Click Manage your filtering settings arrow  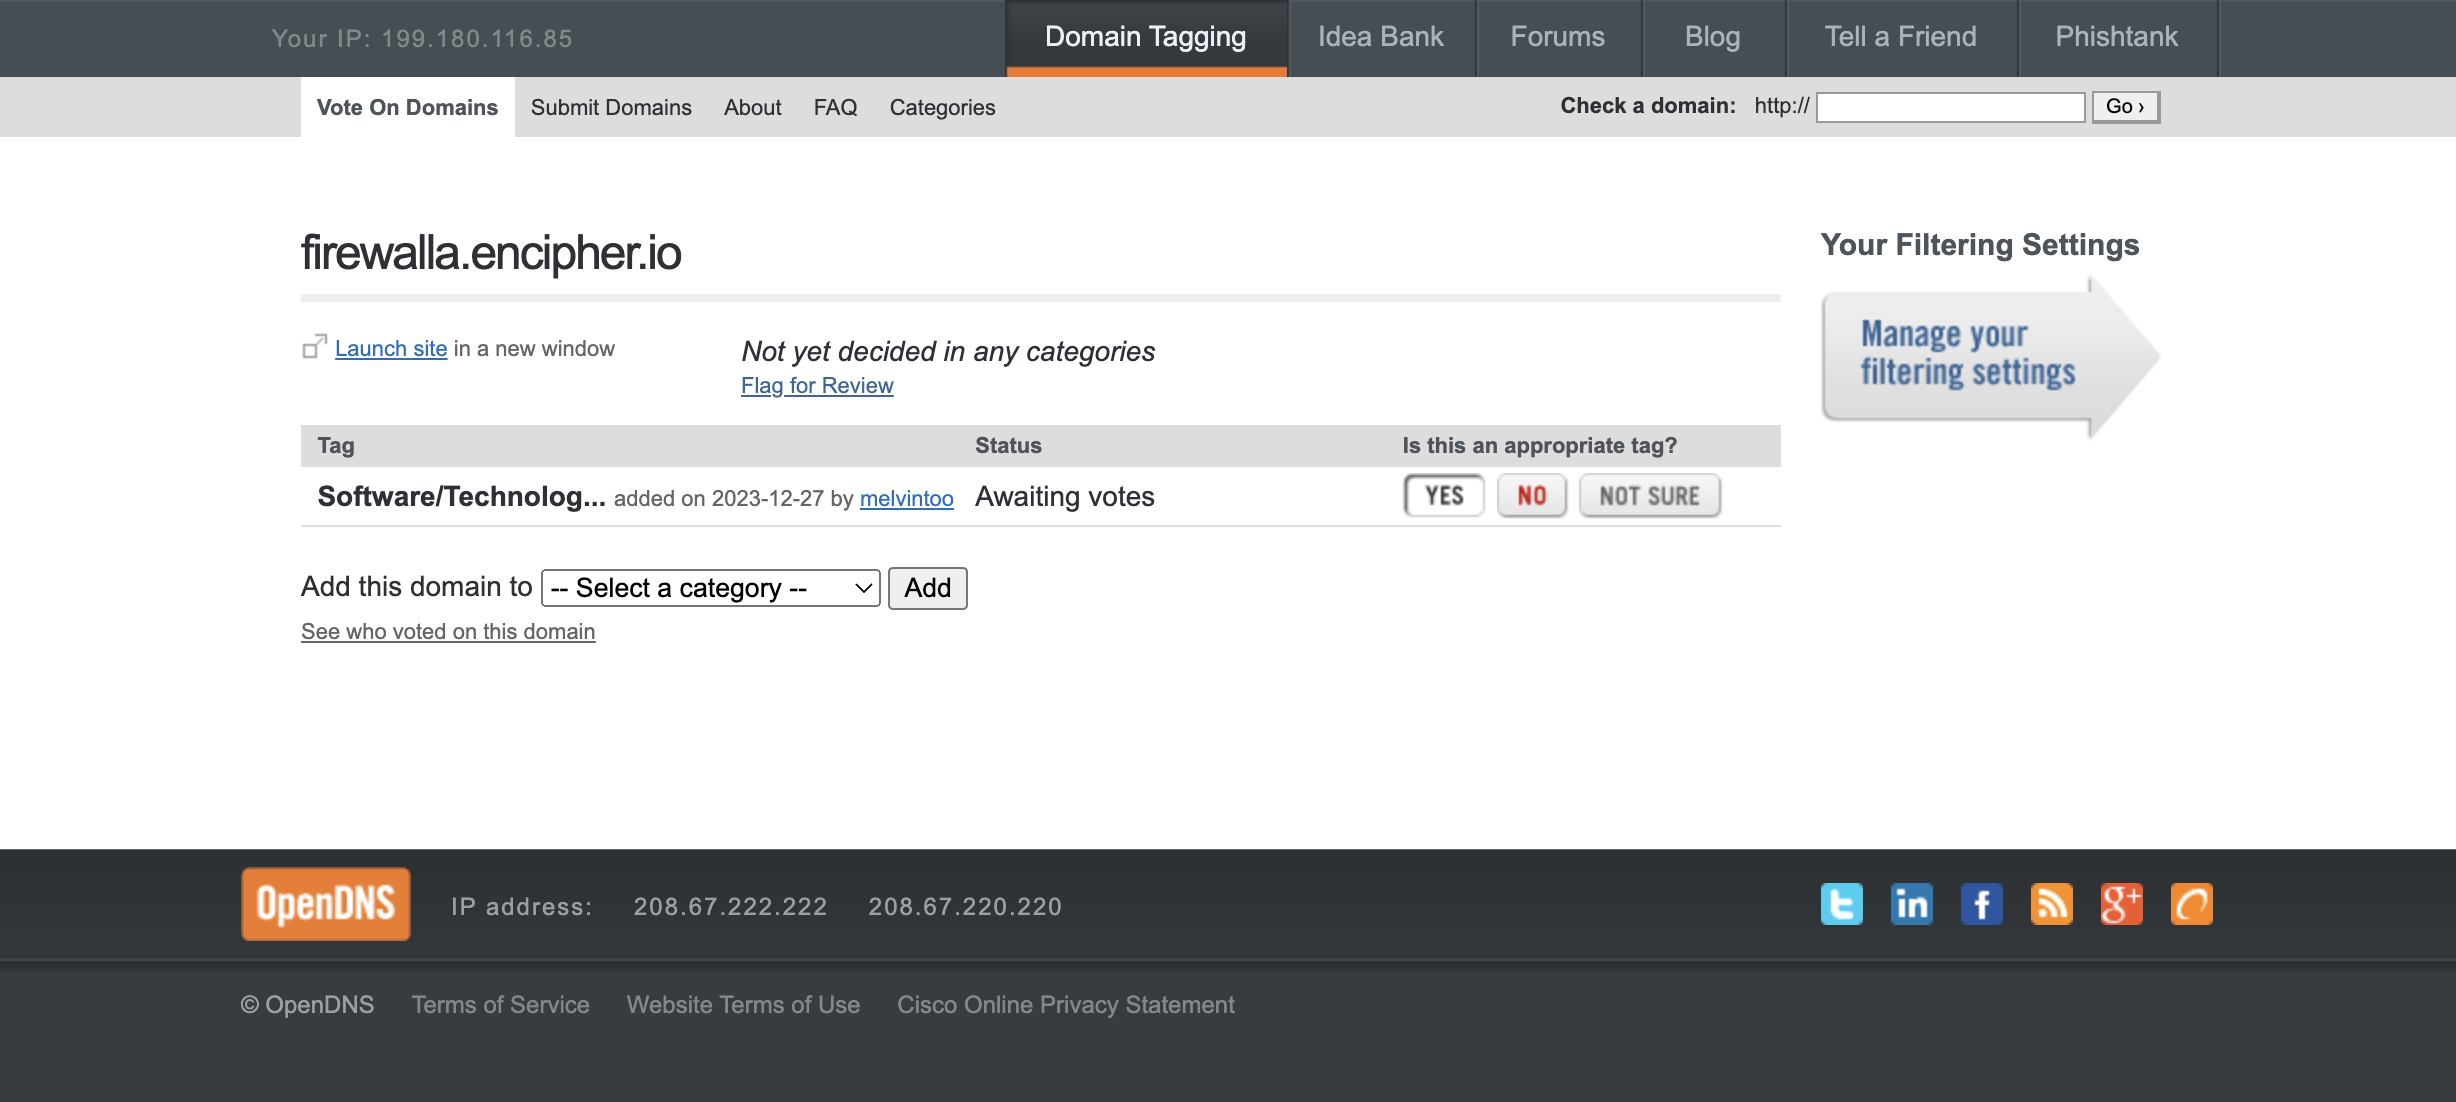coord(1990,356)
